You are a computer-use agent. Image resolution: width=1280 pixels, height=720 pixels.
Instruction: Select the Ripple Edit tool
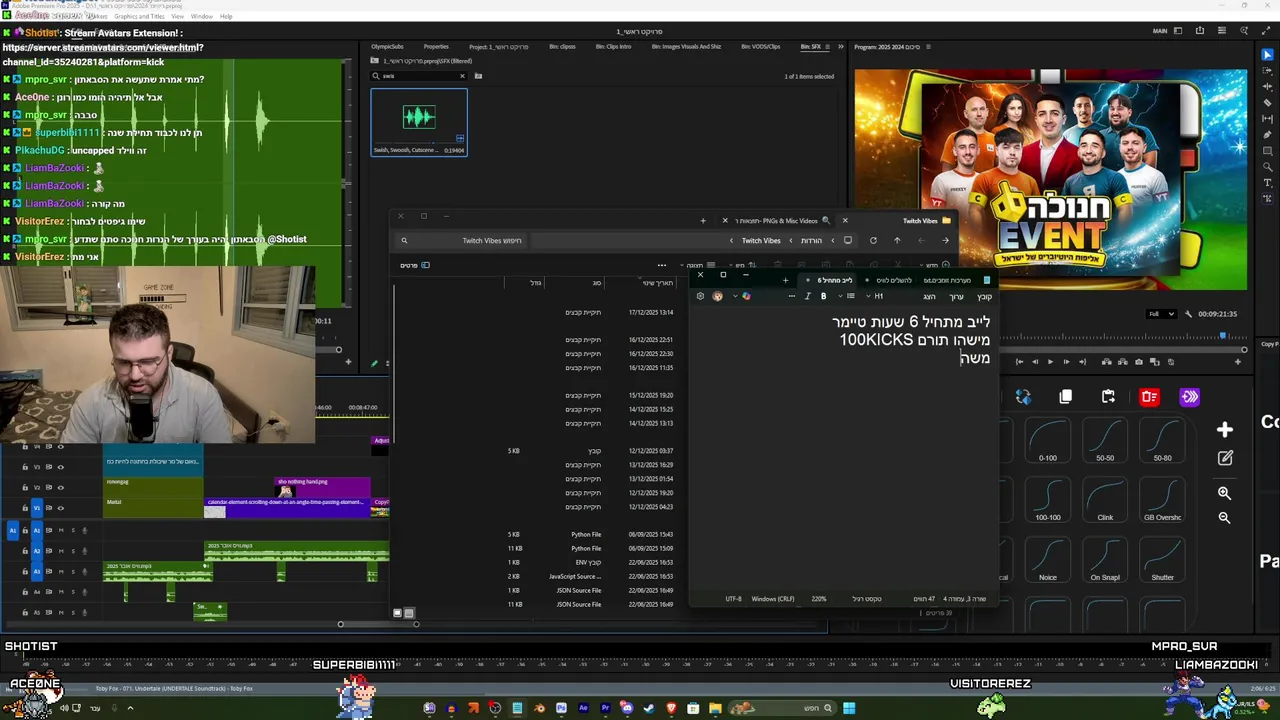tap(1268, 87)
